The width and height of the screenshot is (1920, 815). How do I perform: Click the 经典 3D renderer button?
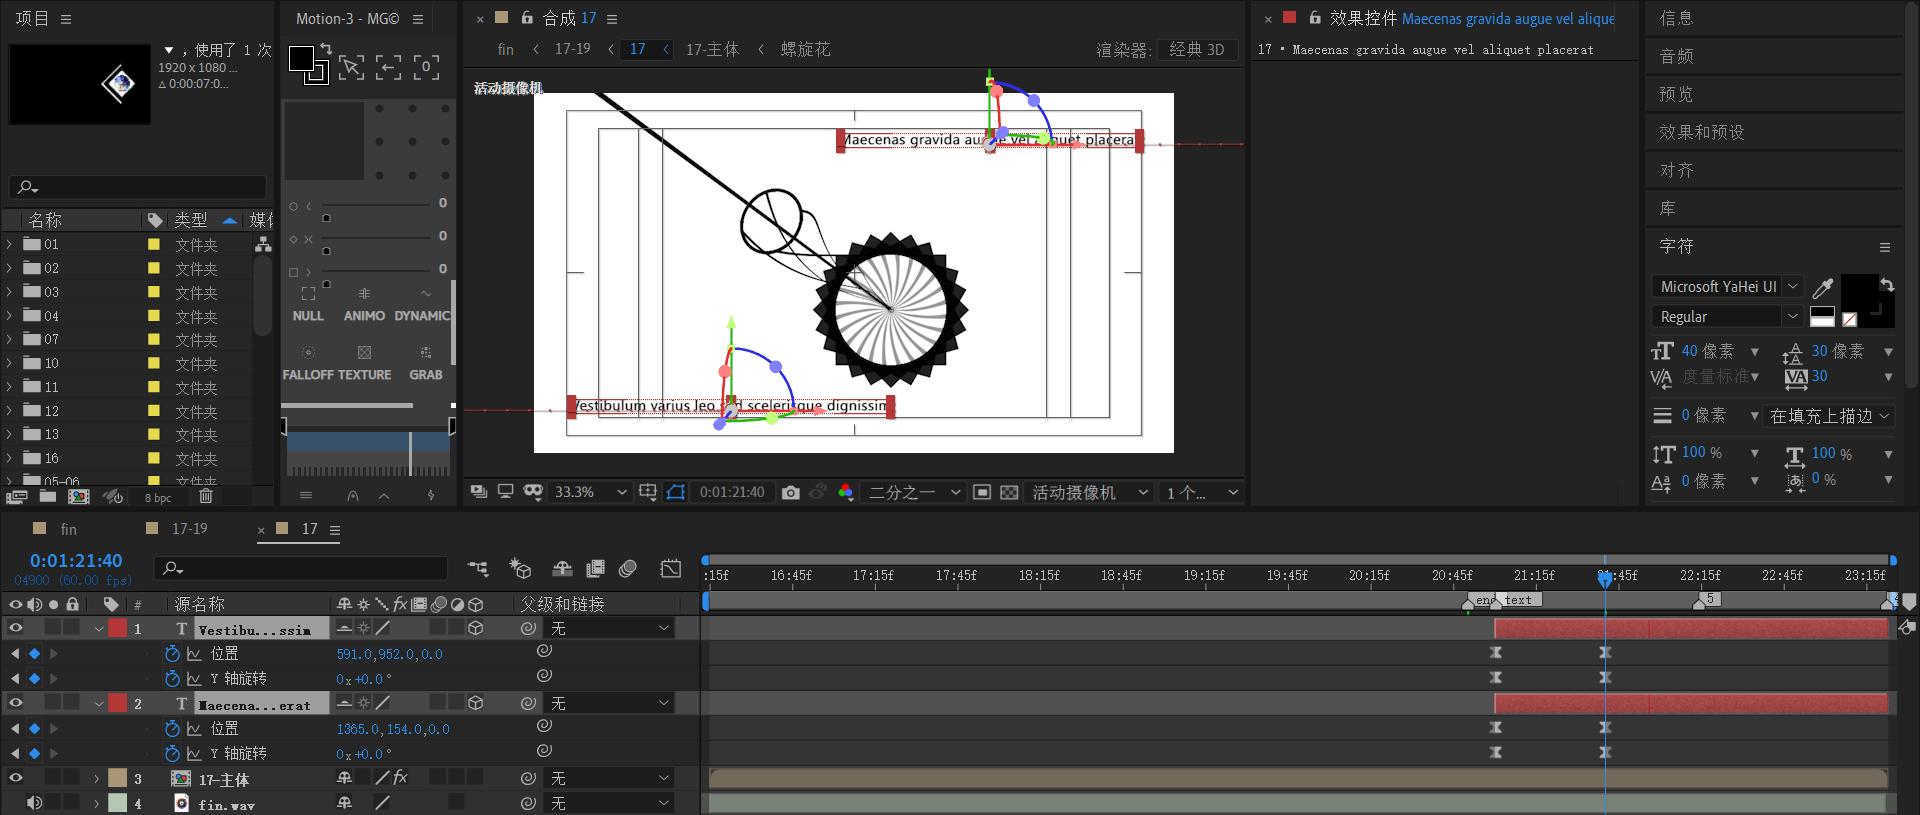1196,49
